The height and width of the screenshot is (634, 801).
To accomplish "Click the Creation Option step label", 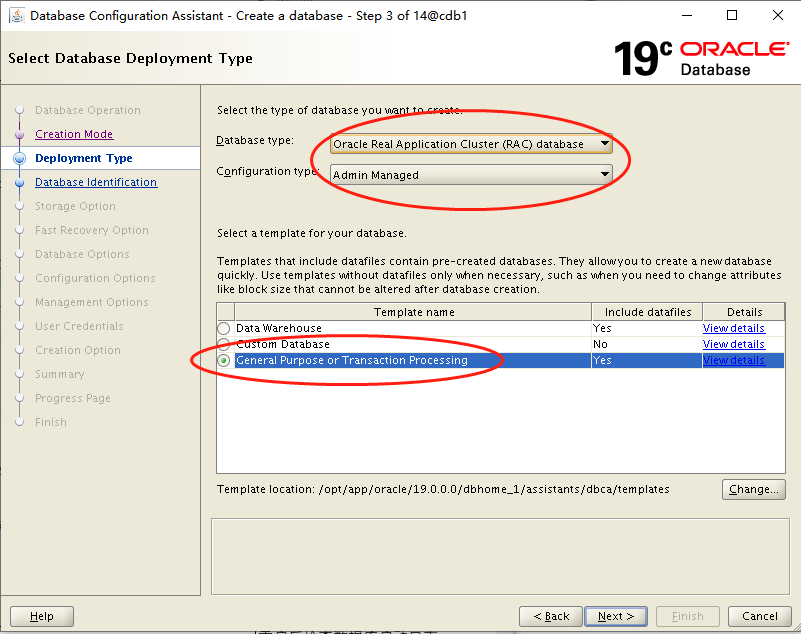I will (x=78, y=350).
